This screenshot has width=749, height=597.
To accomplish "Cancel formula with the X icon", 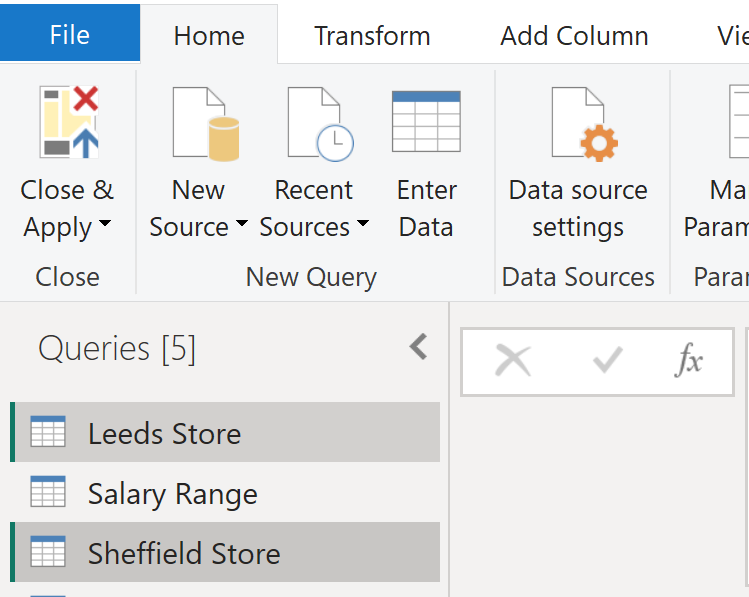I will coord(513,361).
